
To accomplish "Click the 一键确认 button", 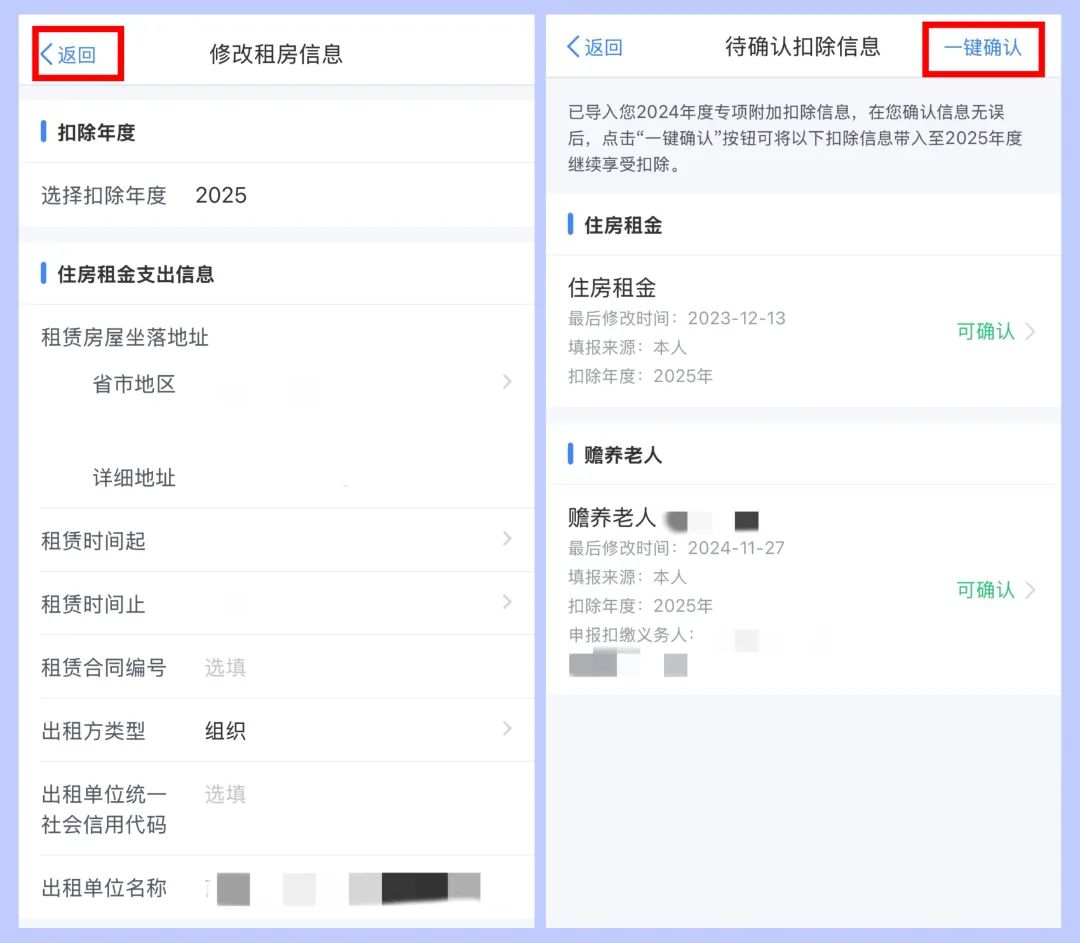I will [983, 47].
